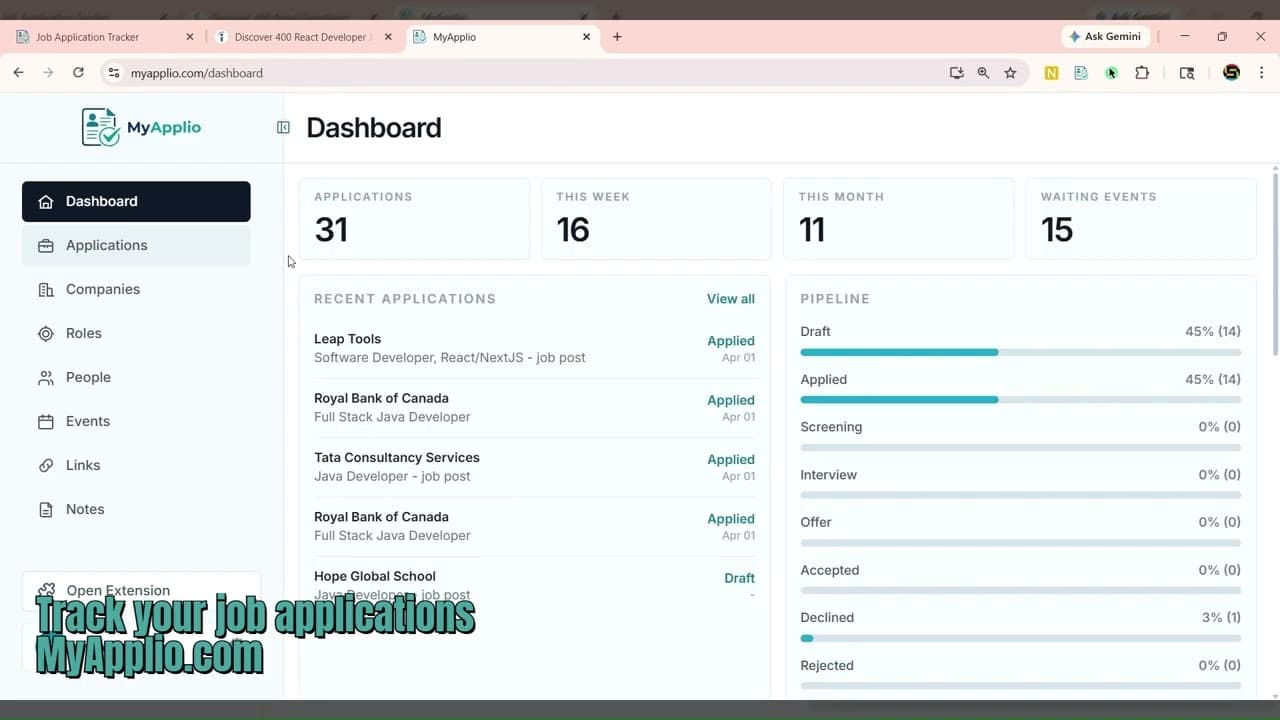Viewport: 1280px width, 720px height.
Task: Click the Interview pipeline stage label
Action: click(x=828, y=475)
